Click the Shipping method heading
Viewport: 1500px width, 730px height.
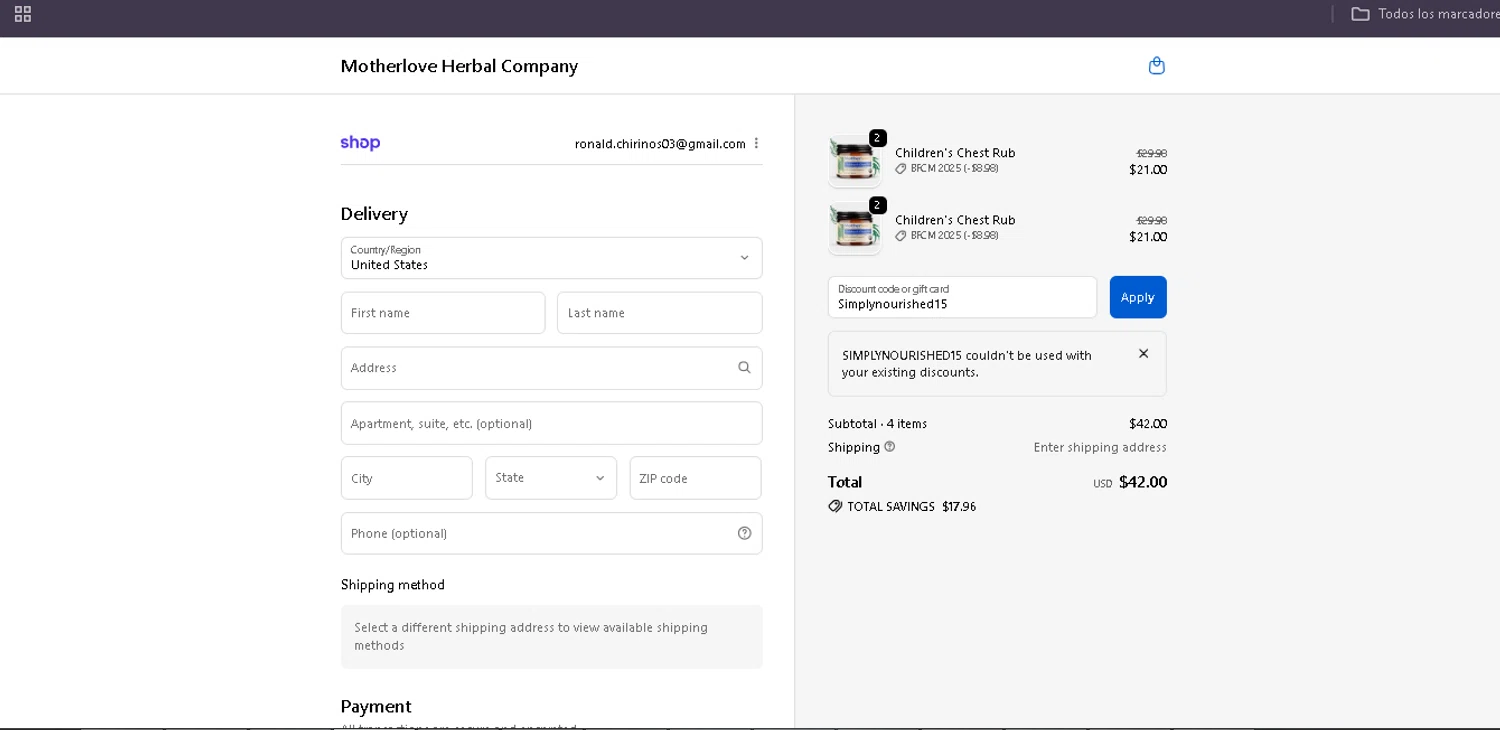coord(392,585)
